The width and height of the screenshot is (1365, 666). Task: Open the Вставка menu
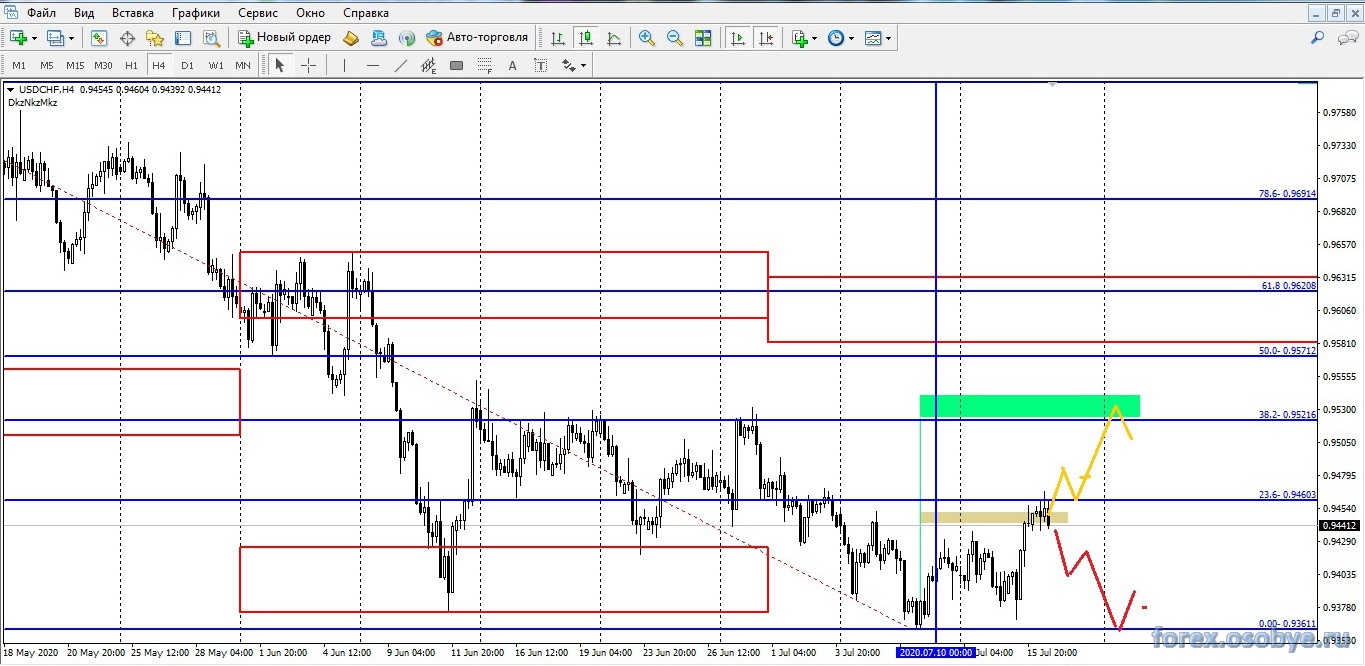click(x=133, y=13)
